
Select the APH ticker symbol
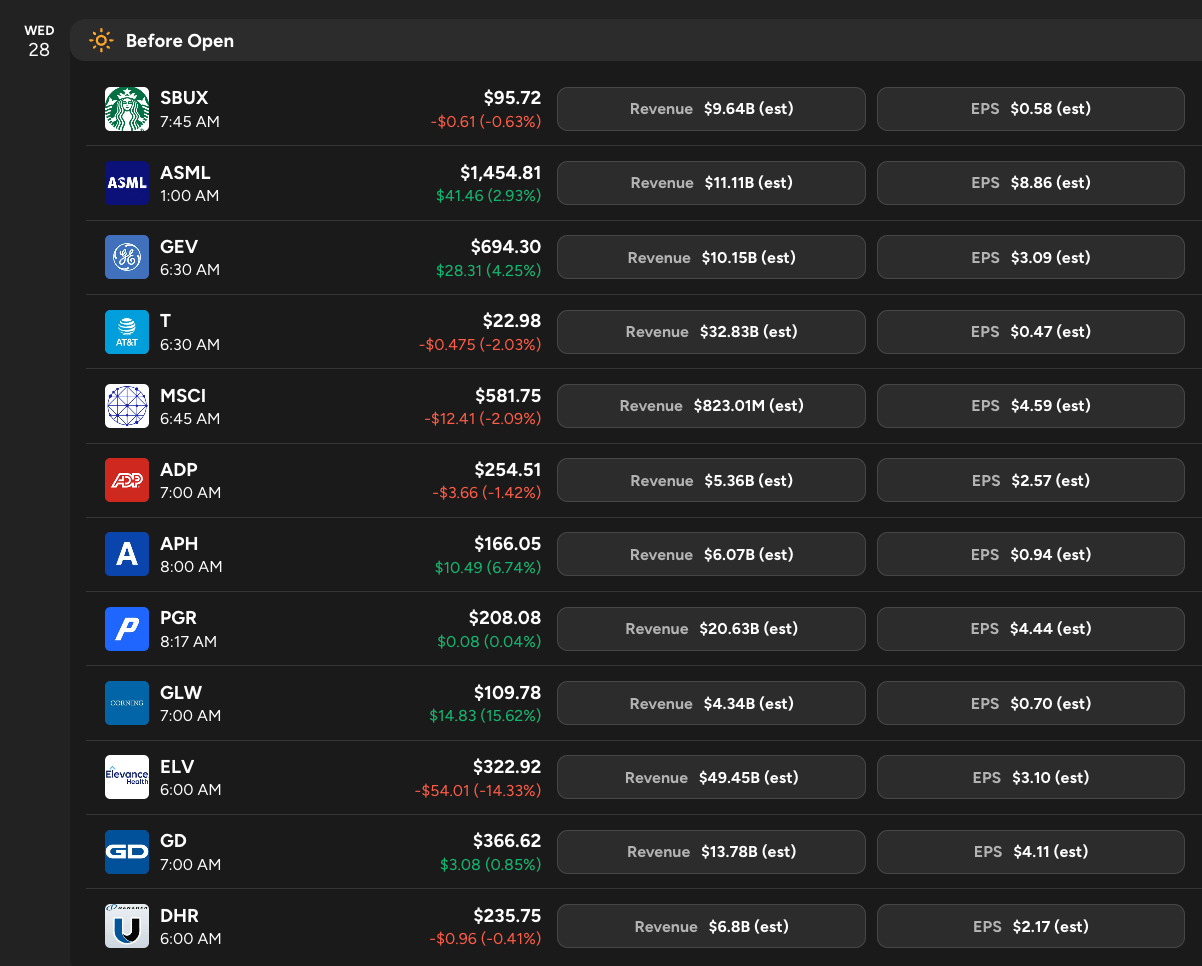pyautogui.click(x=179, y=543)
